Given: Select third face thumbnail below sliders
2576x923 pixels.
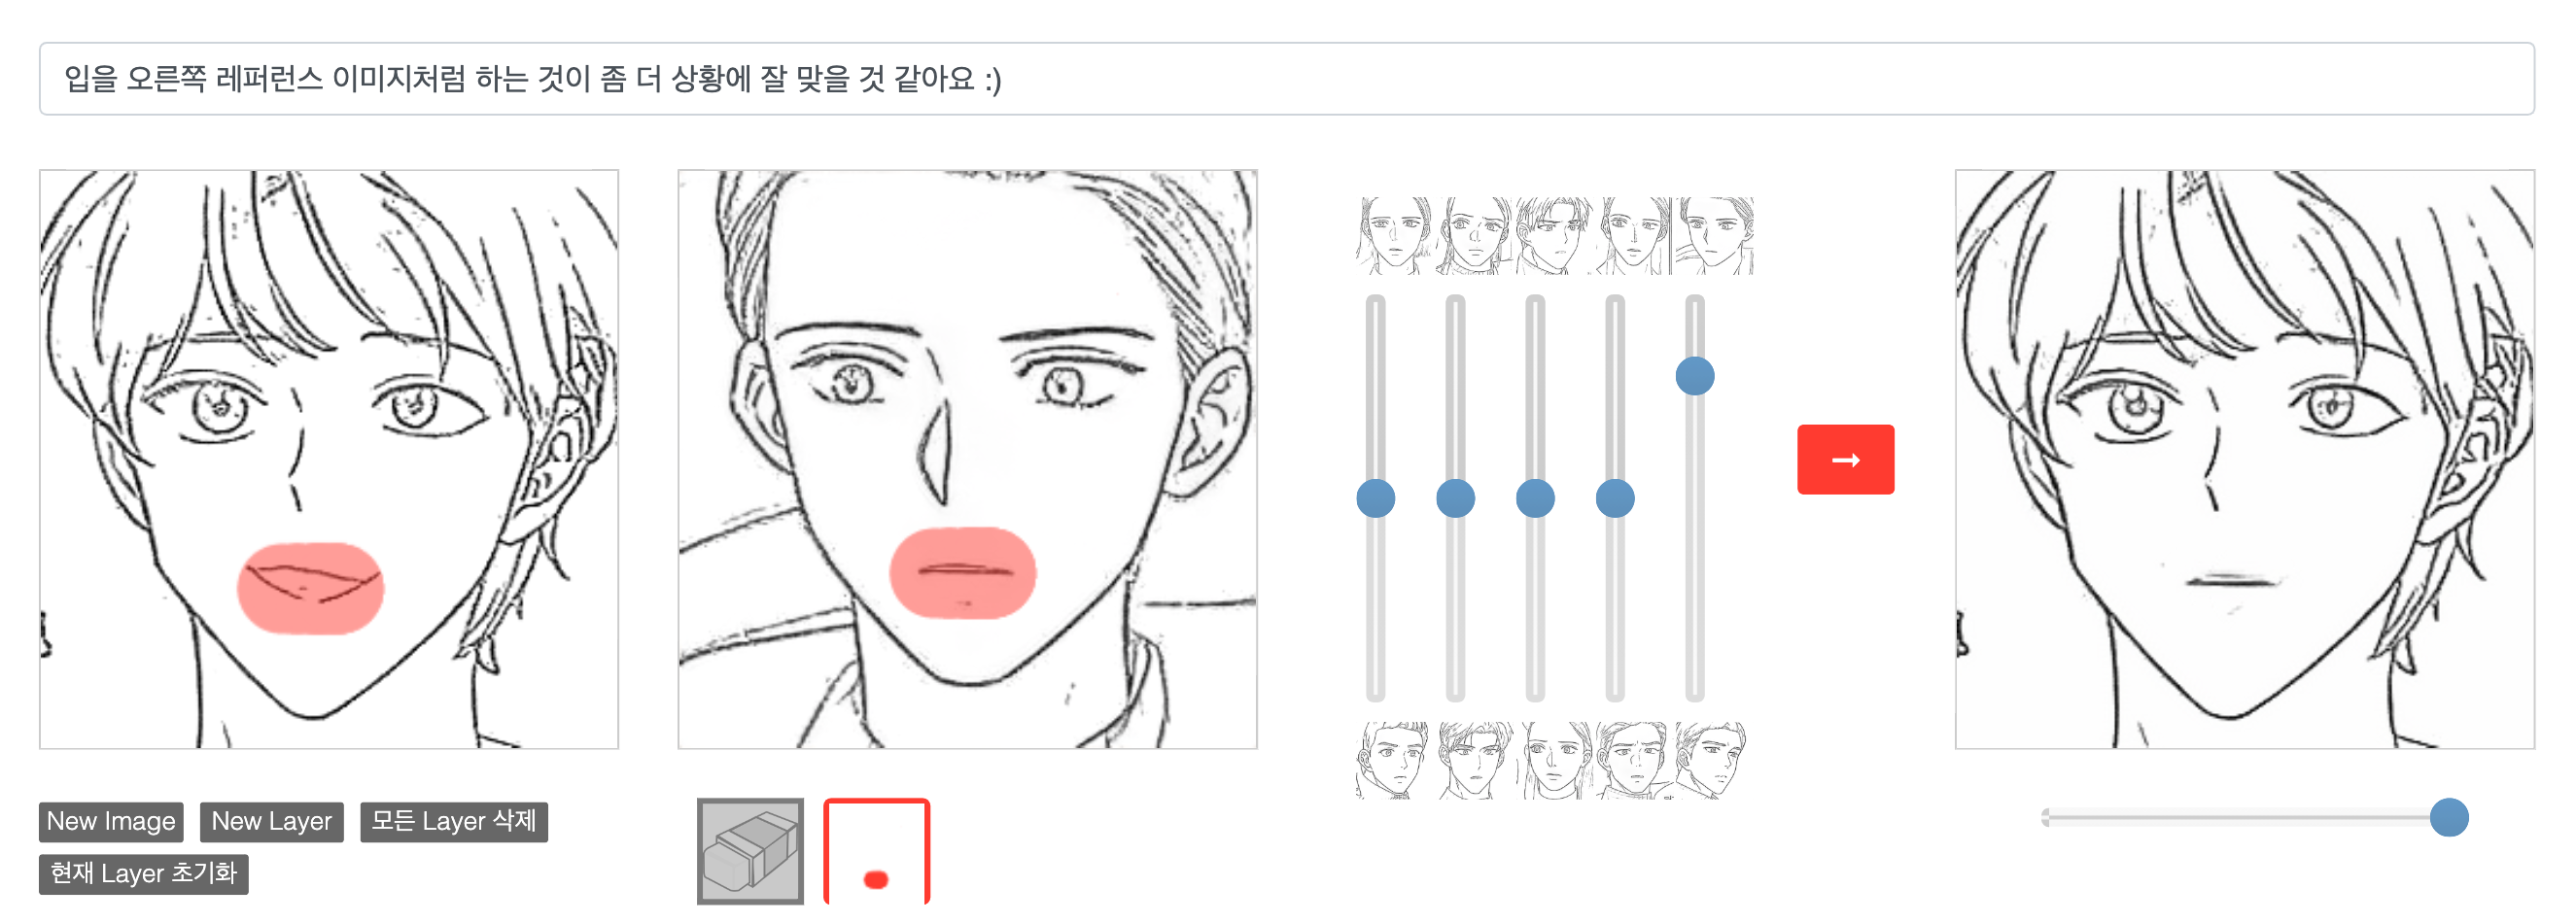Looking at the screenshot, I should click(1555, 761).
